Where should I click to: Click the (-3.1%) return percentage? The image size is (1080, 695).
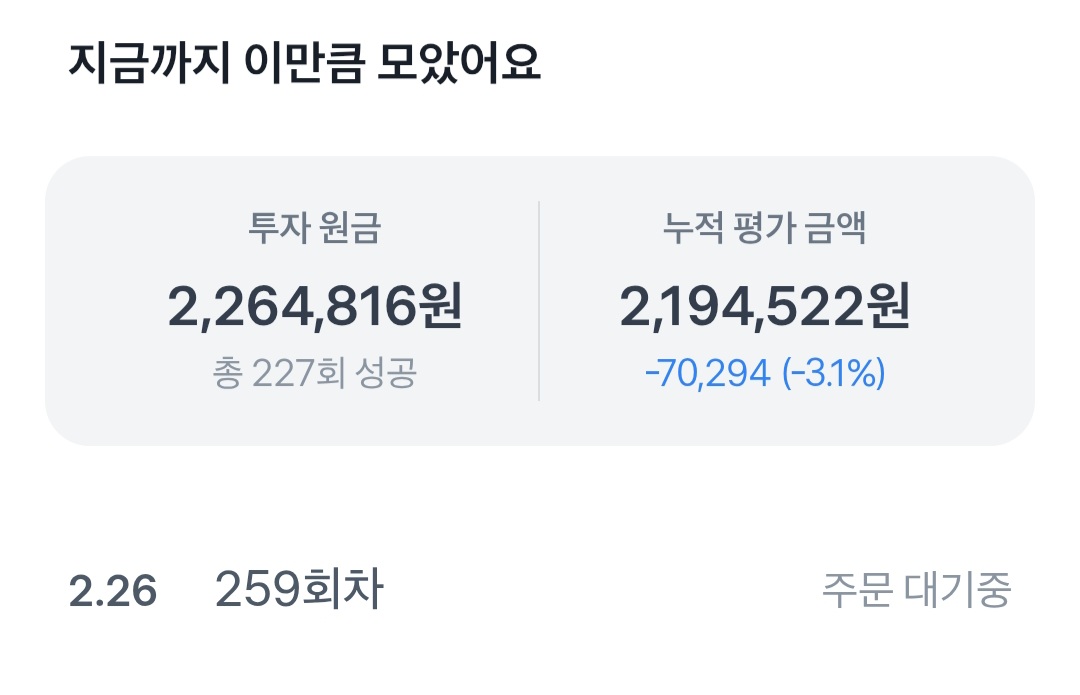(x=834, y=374)
